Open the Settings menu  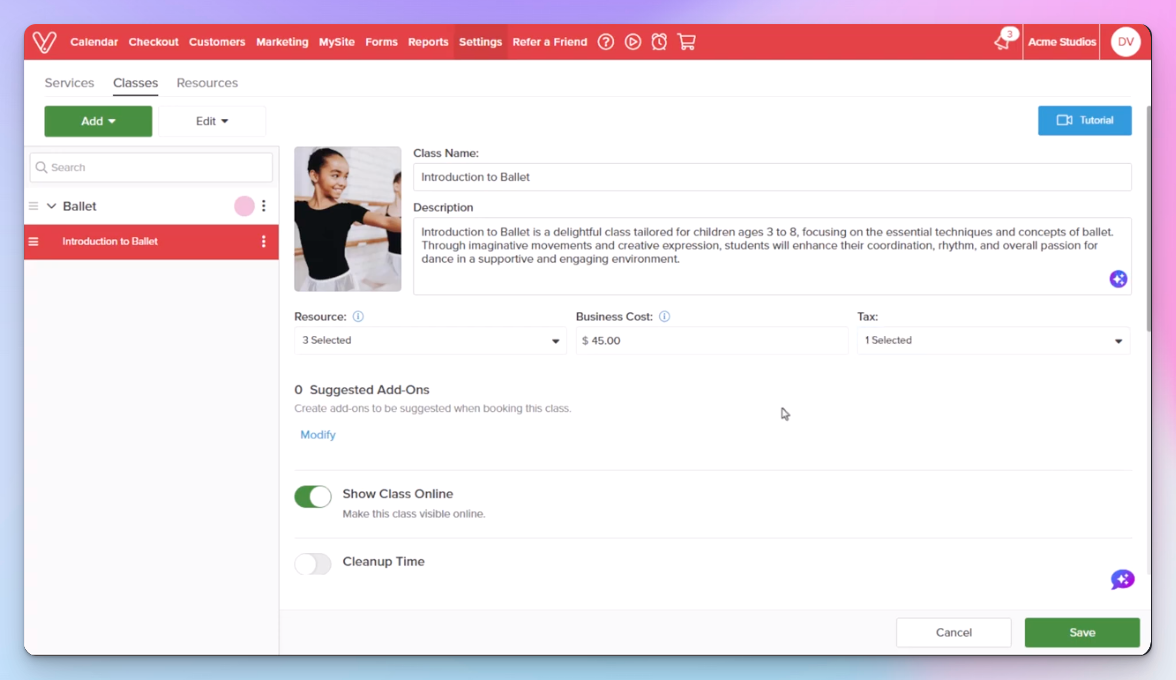click(480, 42)
